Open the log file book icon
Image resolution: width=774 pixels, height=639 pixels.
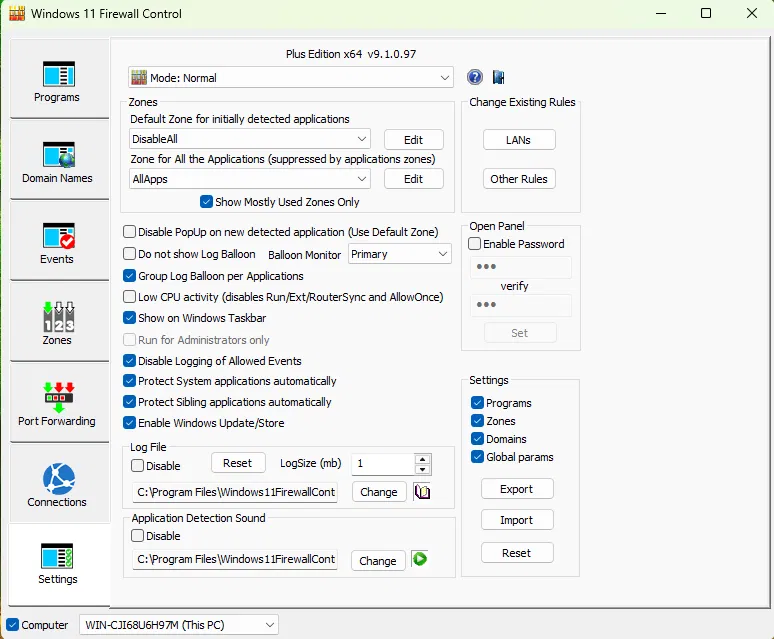(x=422, y=491)
